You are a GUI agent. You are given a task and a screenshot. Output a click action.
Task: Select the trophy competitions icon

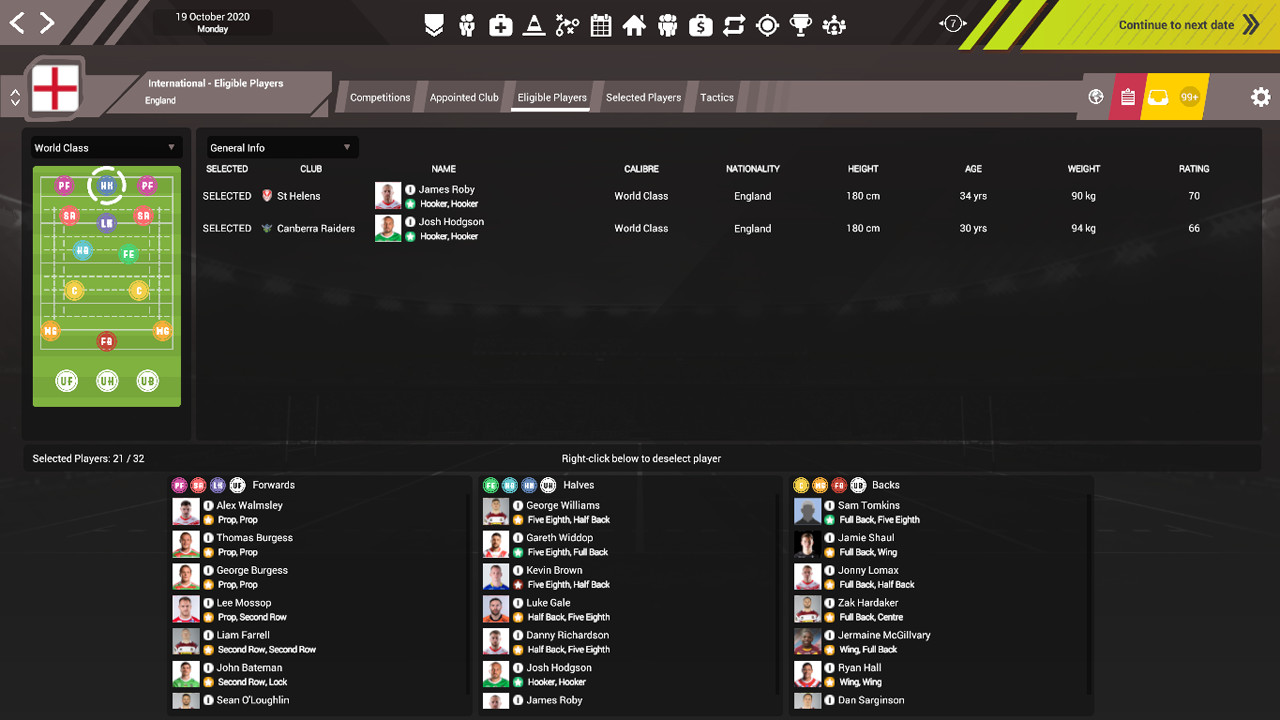(x=800, y=25)
